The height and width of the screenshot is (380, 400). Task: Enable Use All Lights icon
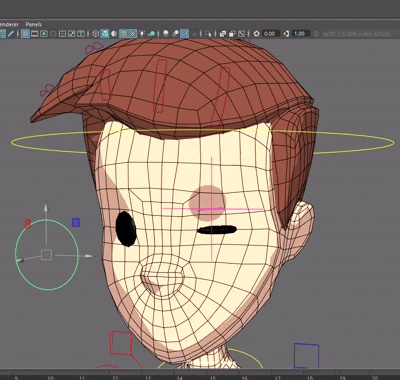pos(142,34)
